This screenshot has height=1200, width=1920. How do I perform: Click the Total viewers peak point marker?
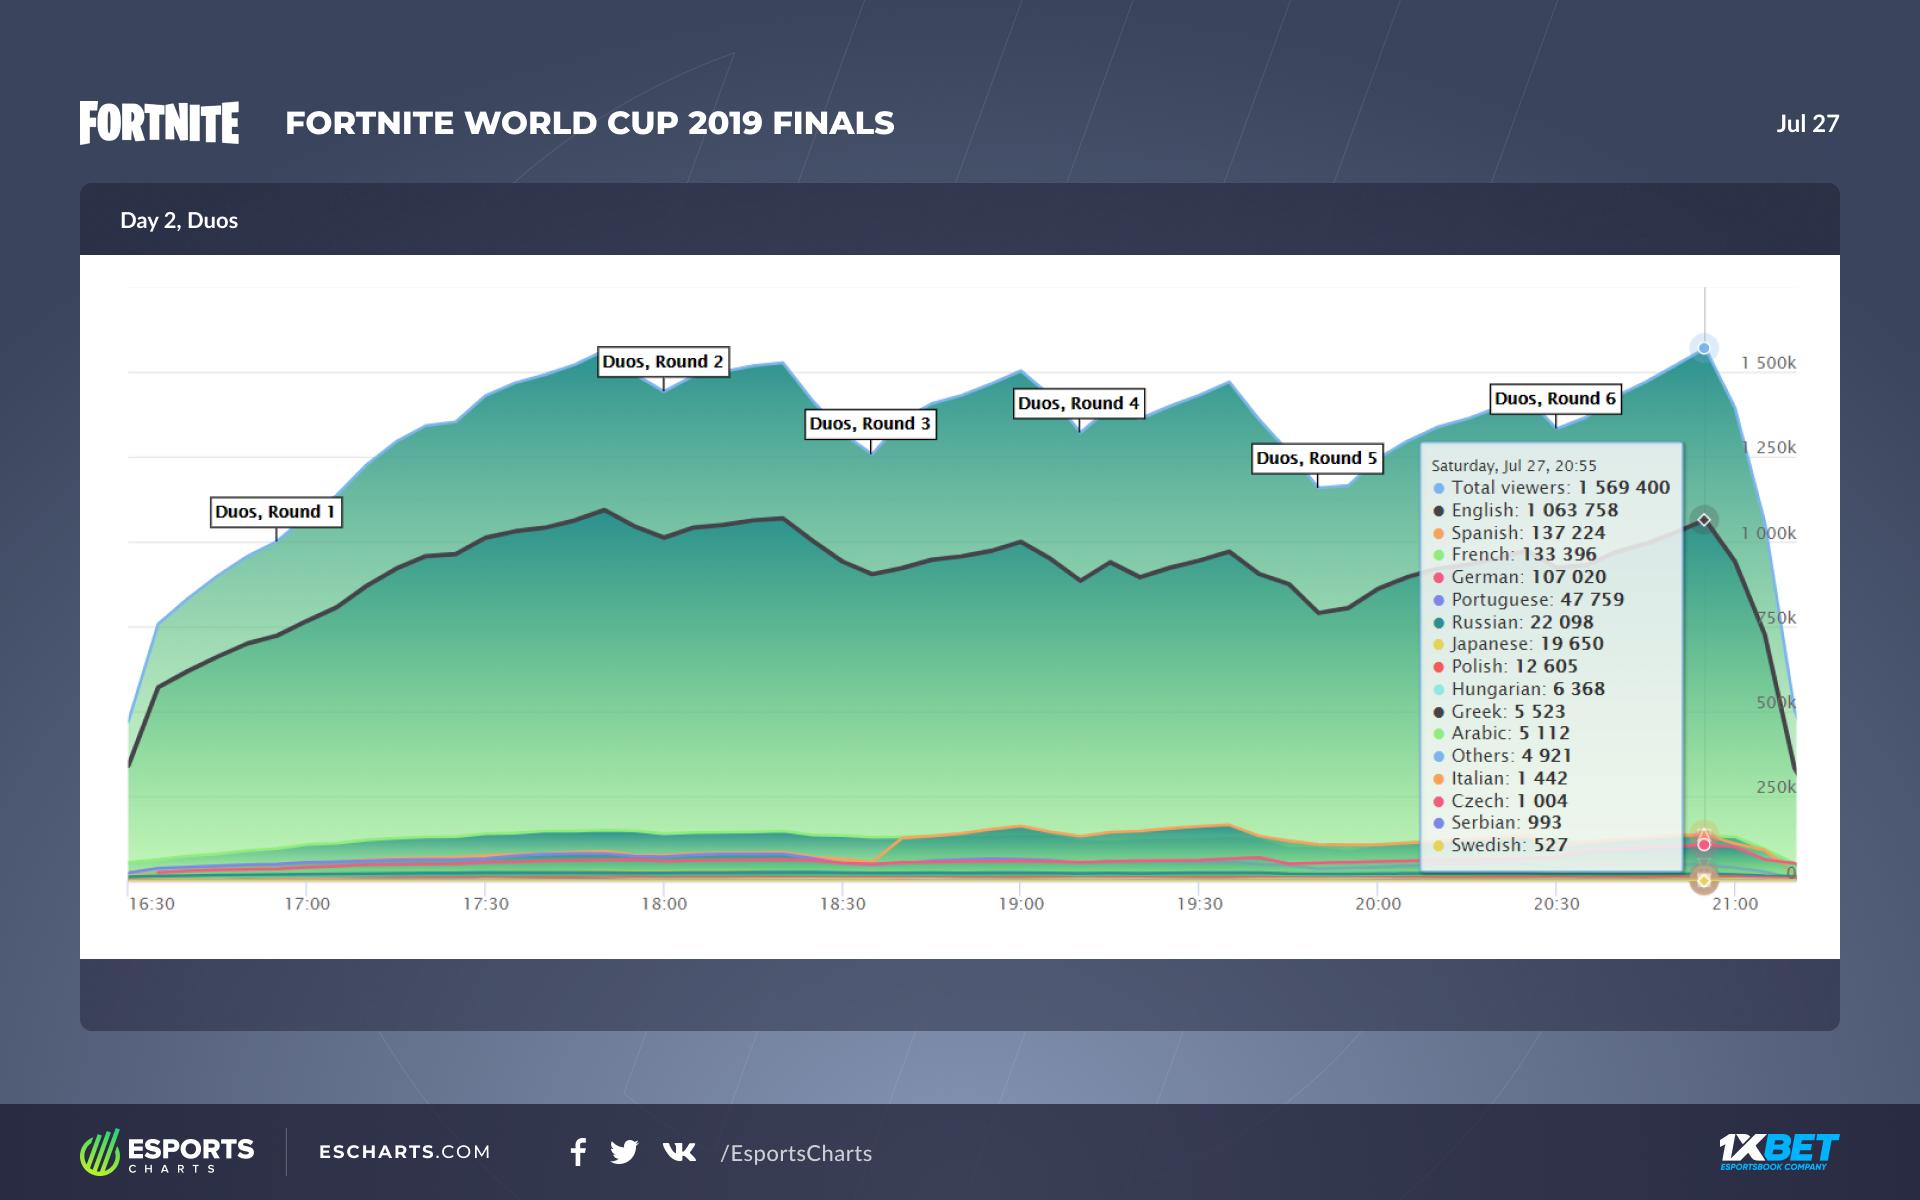point(1704,348)
